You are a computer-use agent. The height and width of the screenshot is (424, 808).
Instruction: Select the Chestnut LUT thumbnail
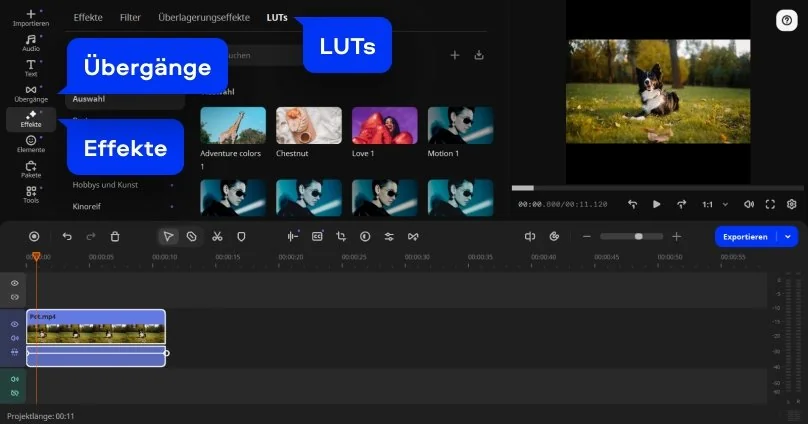tap(309, 125)
